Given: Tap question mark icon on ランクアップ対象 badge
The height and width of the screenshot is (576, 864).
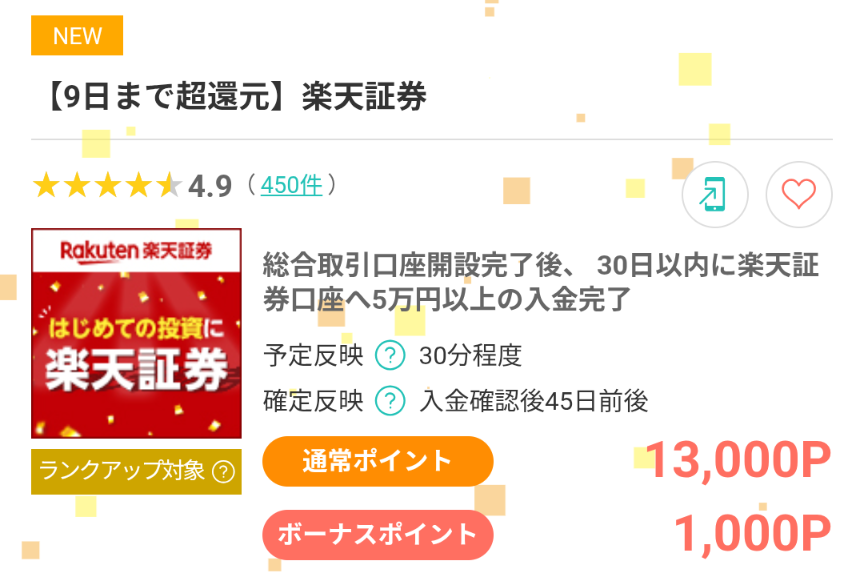Looking at the screenshot, I should tap(224, 471).
